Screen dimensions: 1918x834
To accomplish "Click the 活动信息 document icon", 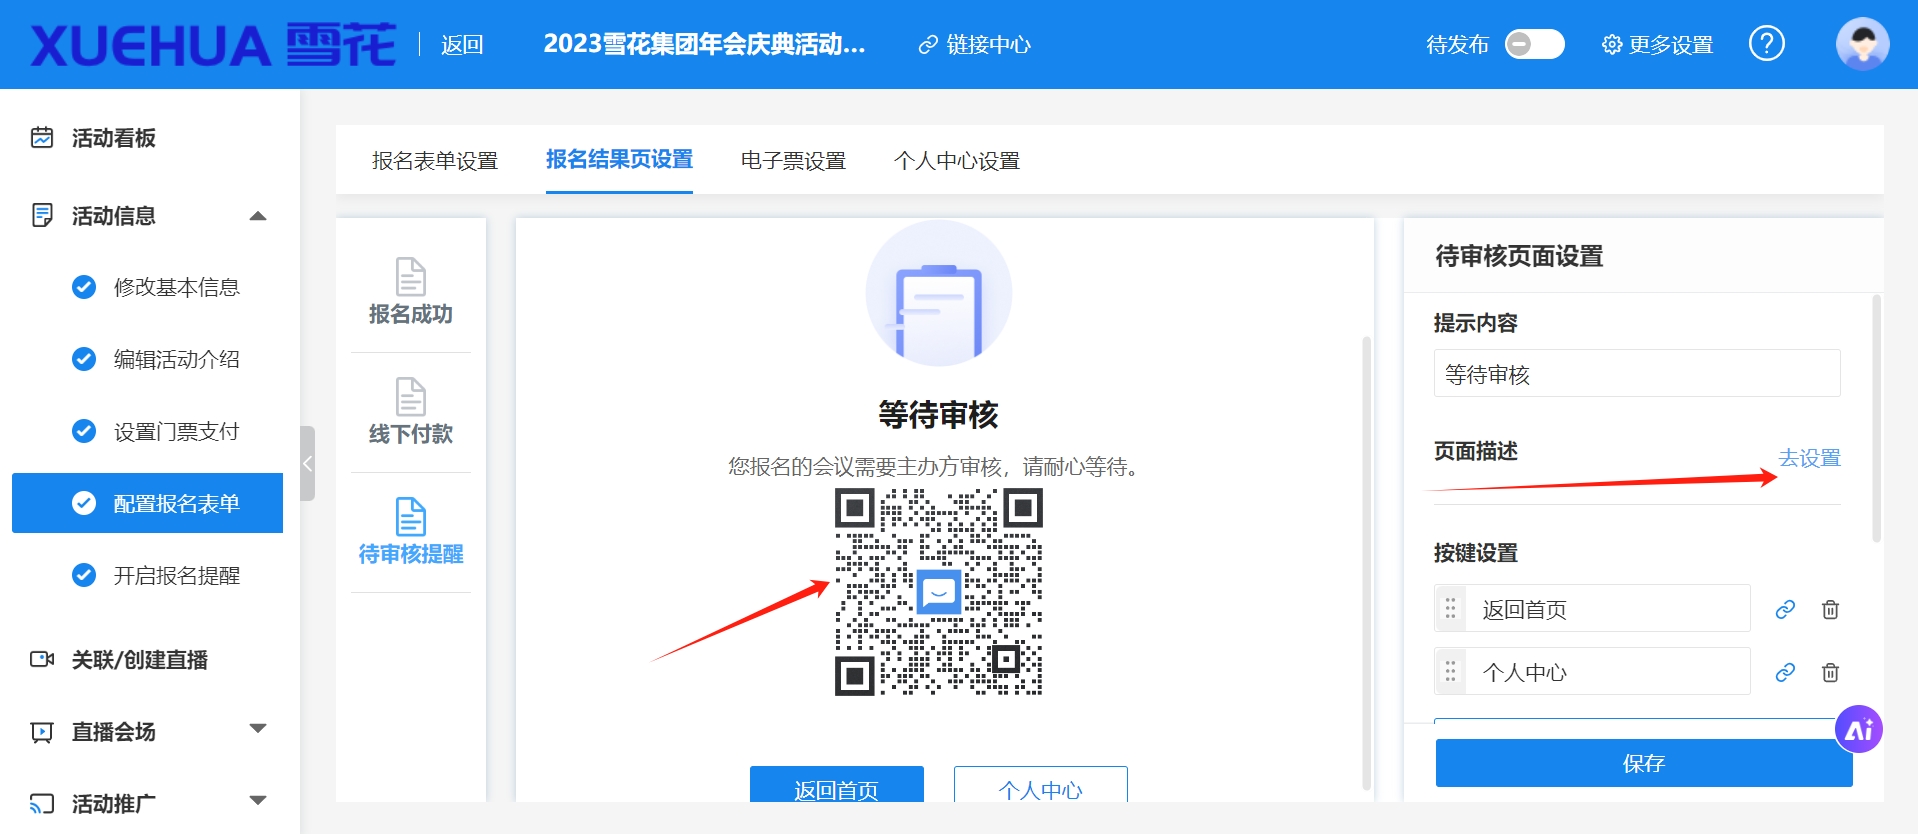I will (x=42, y=215).
